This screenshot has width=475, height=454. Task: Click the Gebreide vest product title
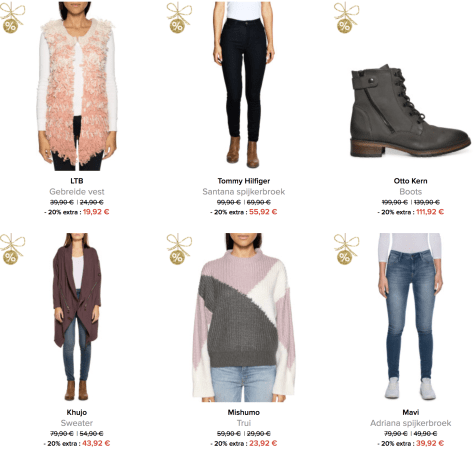point(77,192)
